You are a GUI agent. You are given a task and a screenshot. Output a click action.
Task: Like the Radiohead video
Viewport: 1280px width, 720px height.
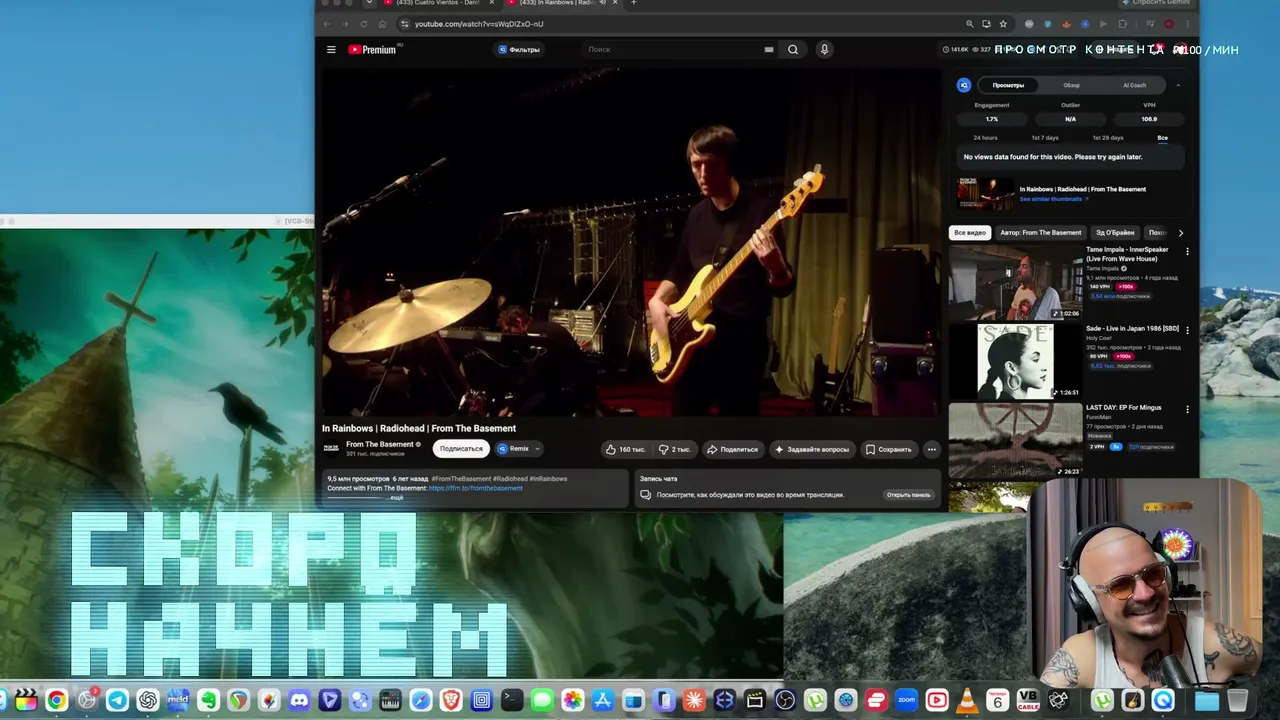point(625,449)
